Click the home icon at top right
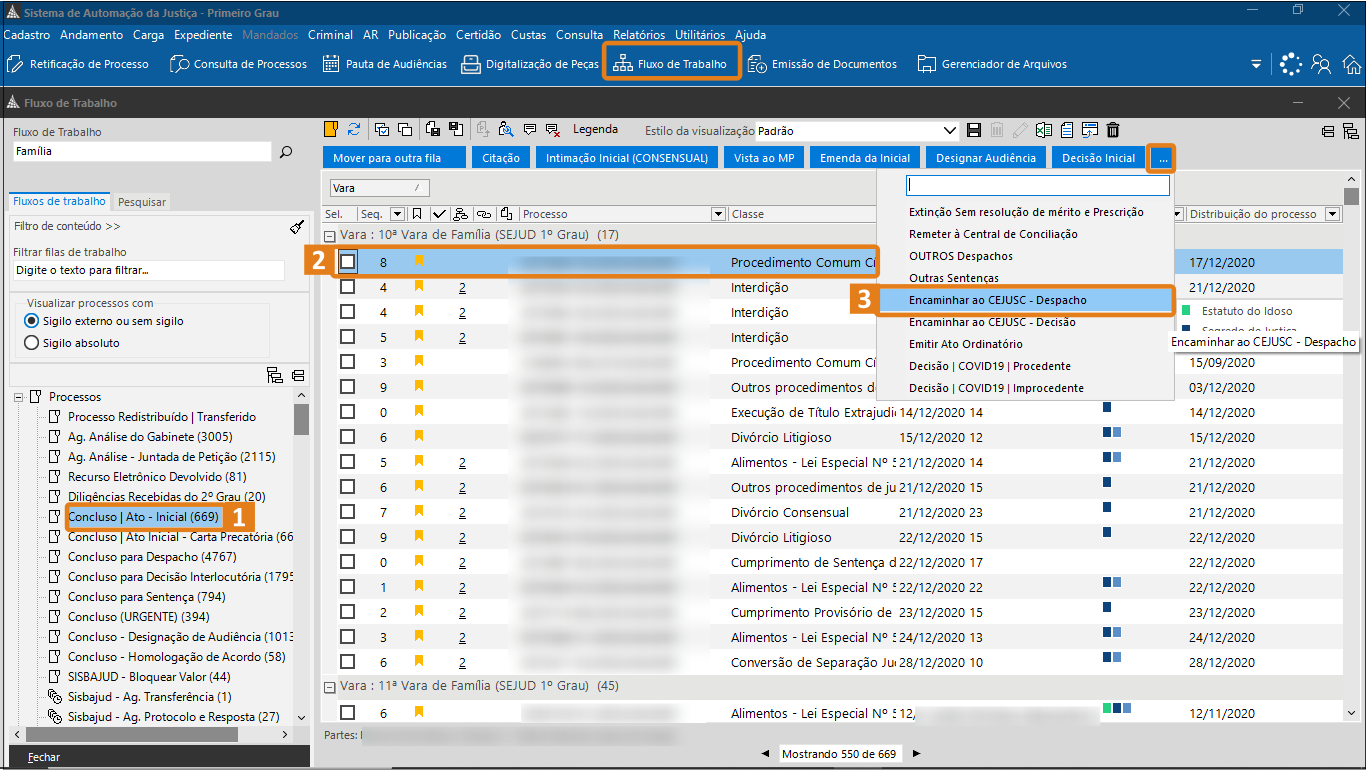 [1351, 64]
